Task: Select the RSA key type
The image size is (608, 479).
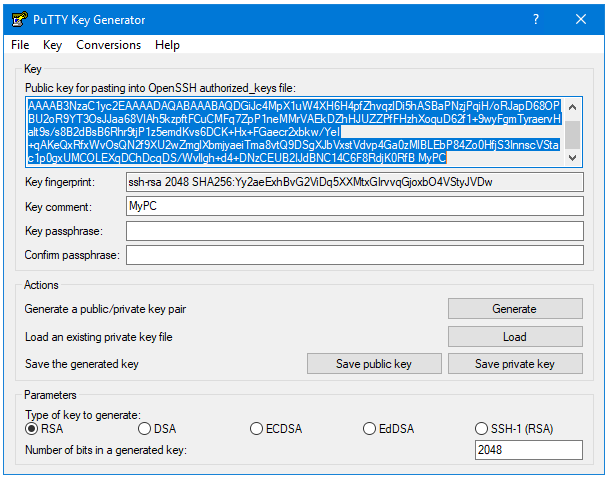Action: click(32, 428)
